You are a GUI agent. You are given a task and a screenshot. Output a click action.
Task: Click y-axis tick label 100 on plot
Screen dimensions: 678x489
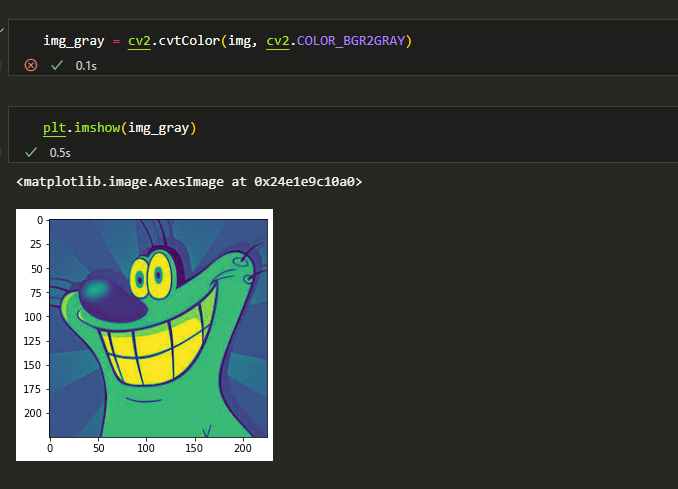coord(33,317)
